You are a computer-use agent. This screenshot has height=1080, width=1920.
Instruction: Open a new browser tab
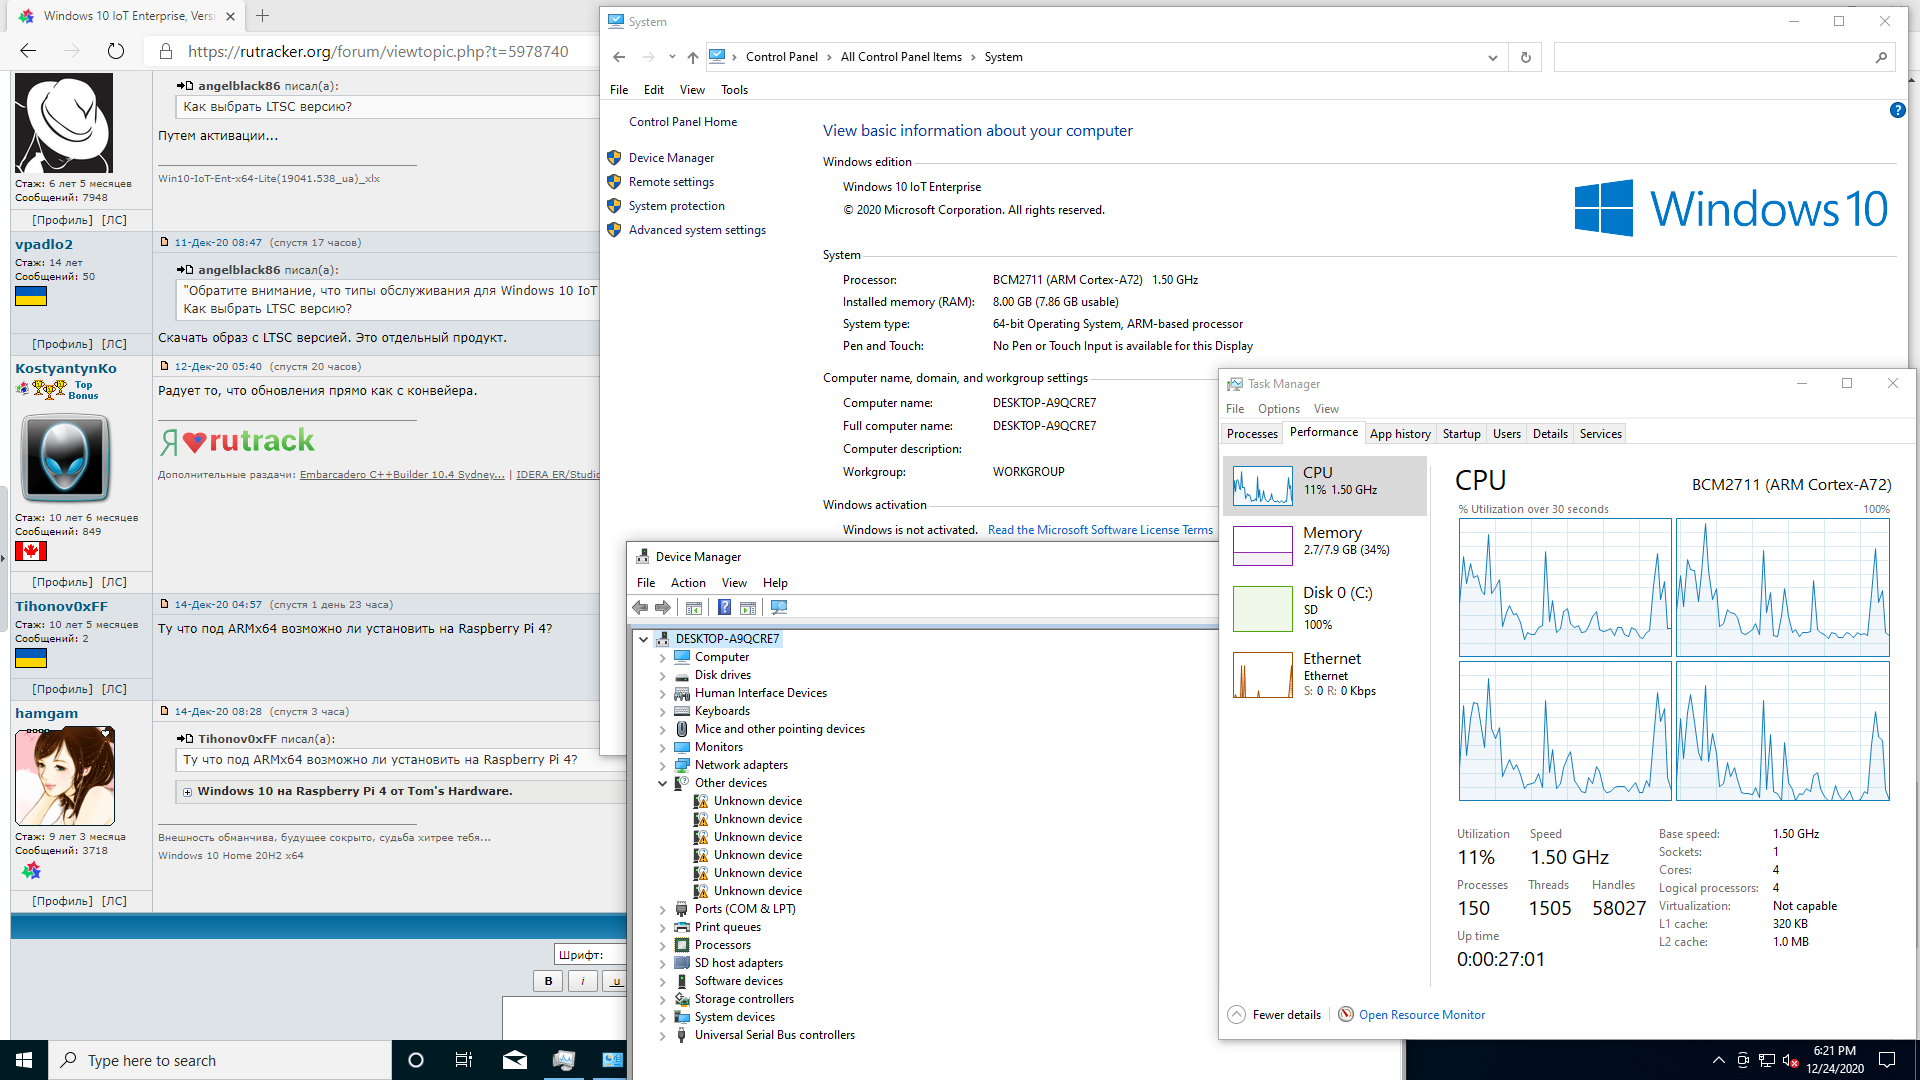coord(262,16)
